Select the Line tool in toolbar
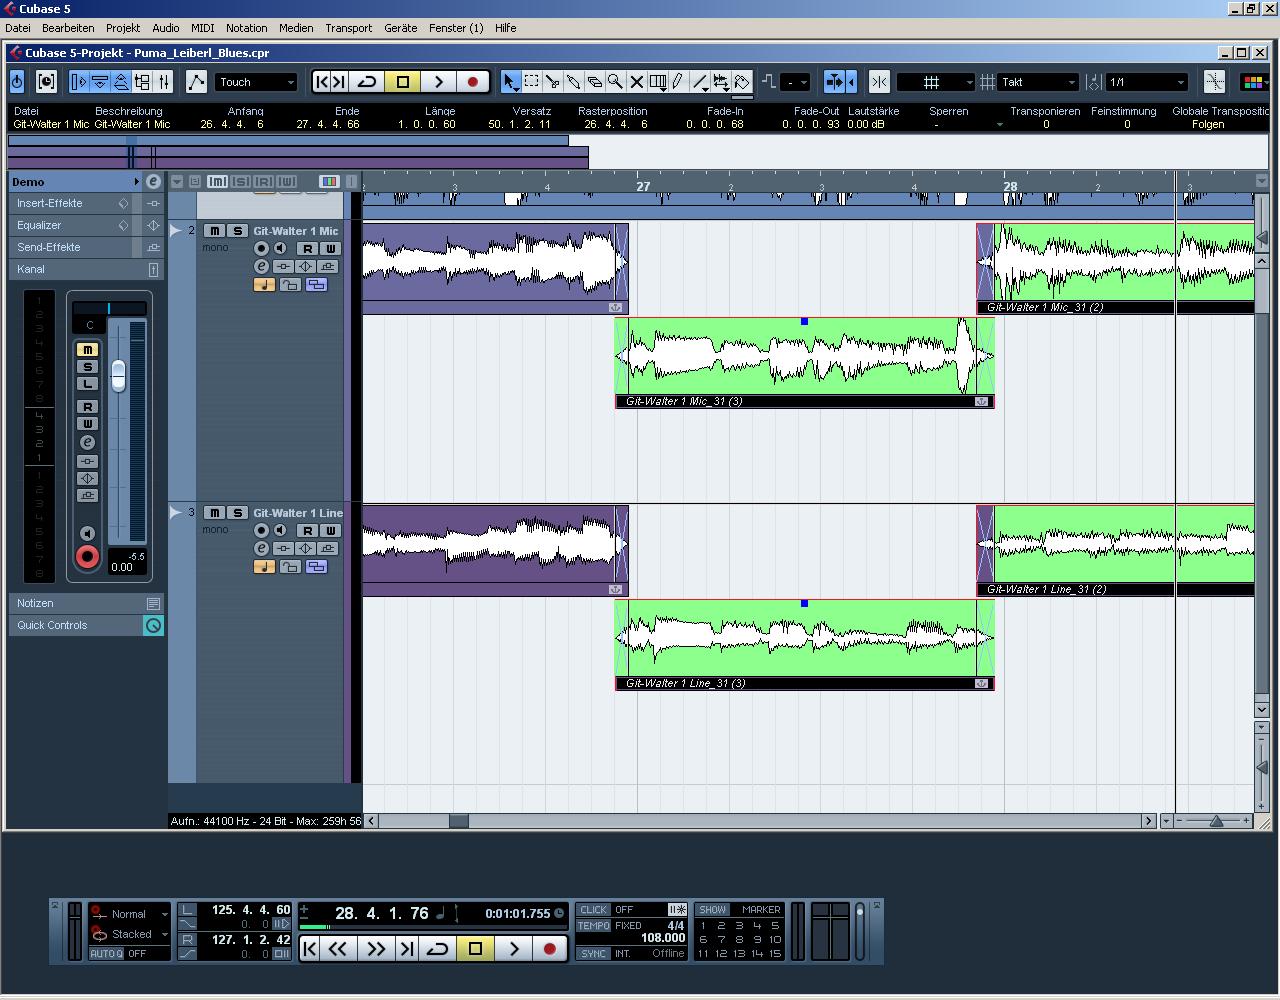The image size is (1280, 1000). click(x=700, y=82)
